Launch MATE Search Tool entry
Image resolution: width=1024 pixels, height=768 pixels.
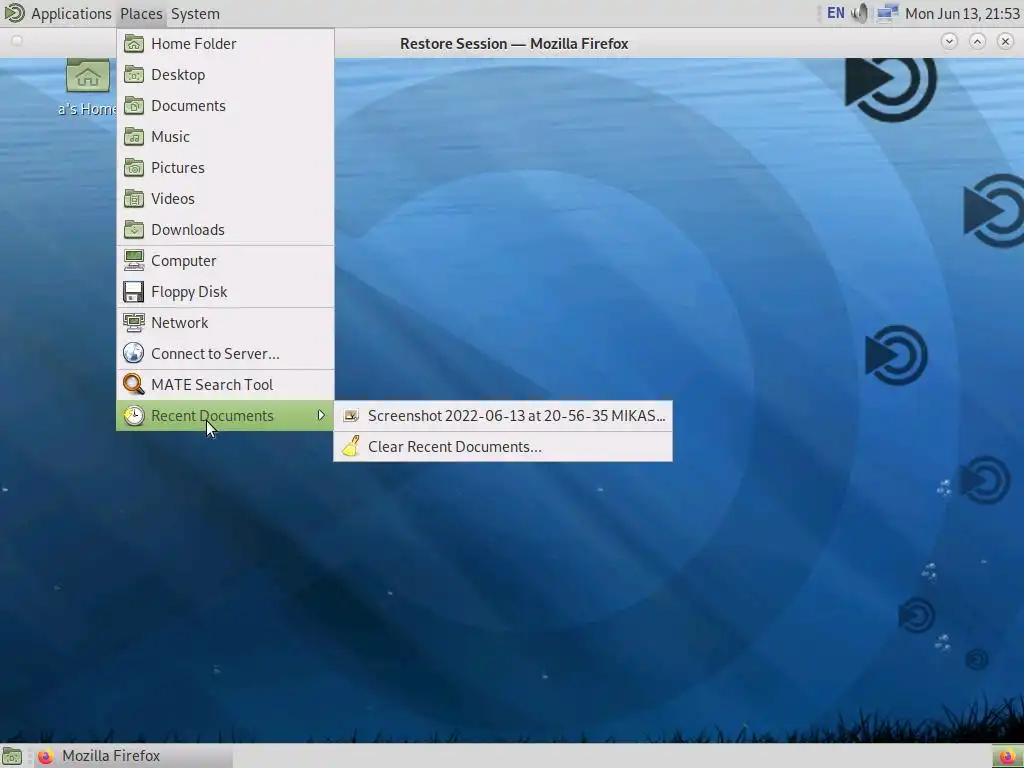(x=225, y=385)
